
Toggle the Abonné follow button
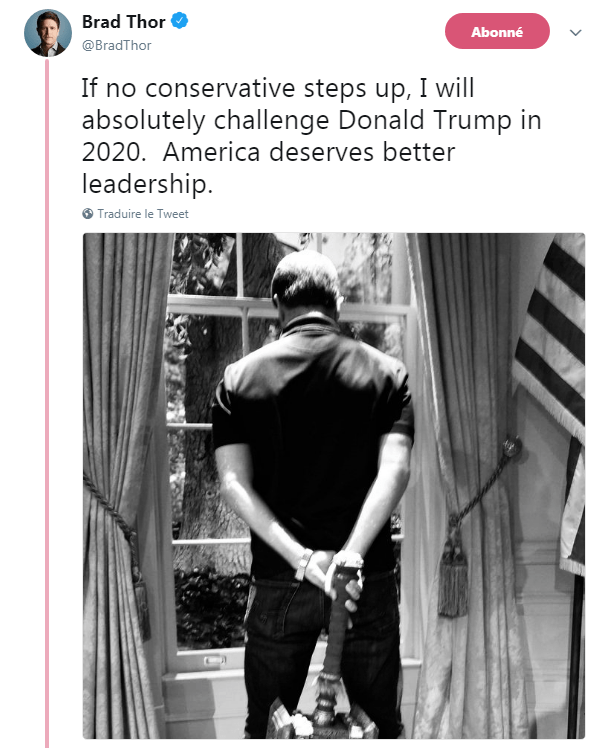[x=497, y=32]
